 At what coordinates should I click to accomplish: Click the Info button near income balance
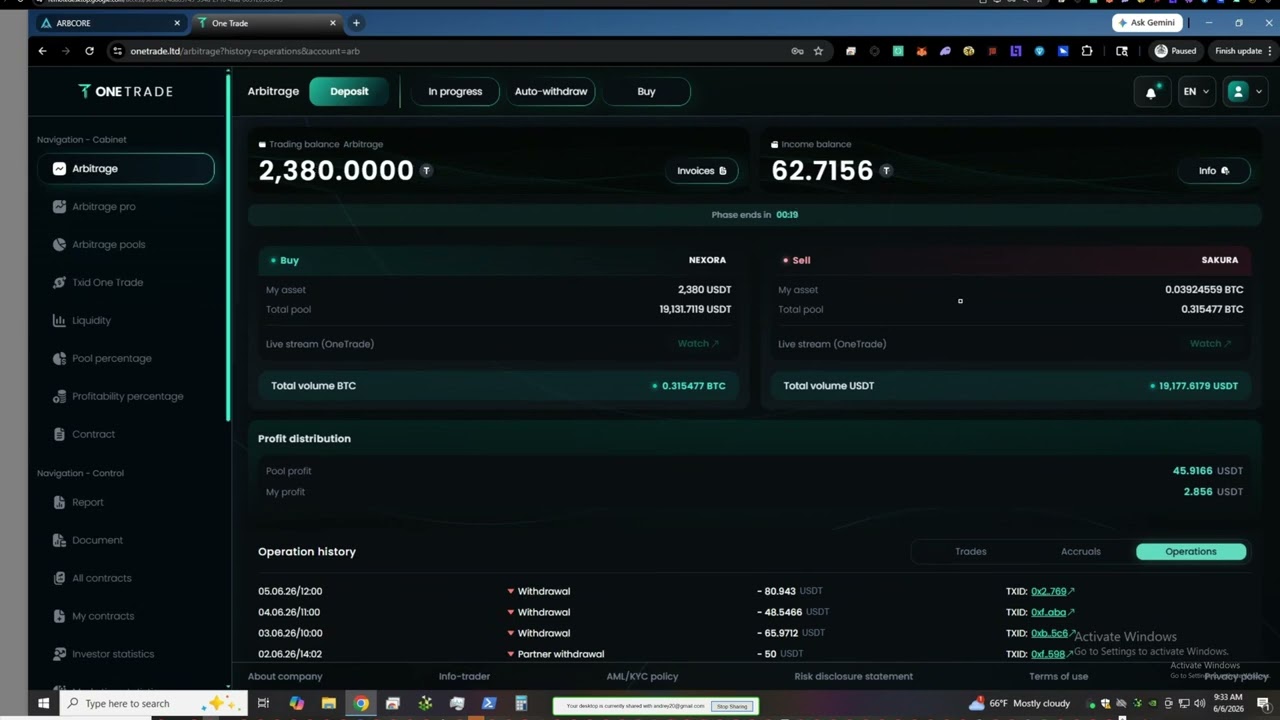1214,170
